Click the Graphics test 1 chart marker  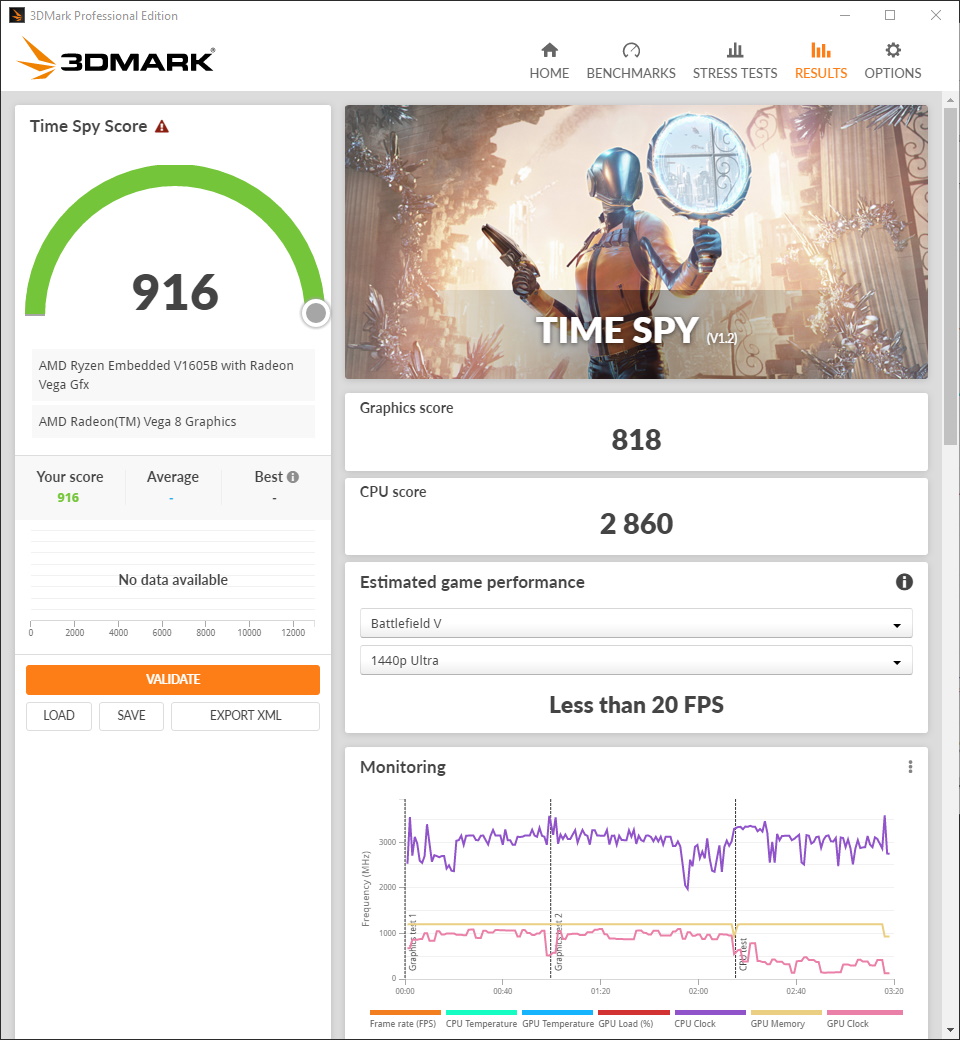tap(412, 942)
